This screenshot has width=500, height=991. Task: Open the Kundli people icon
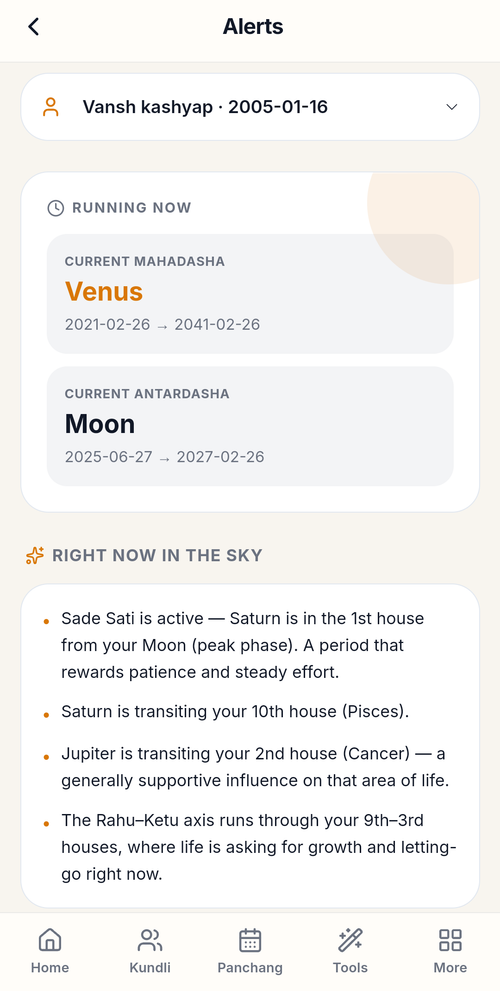coord(150,940)
